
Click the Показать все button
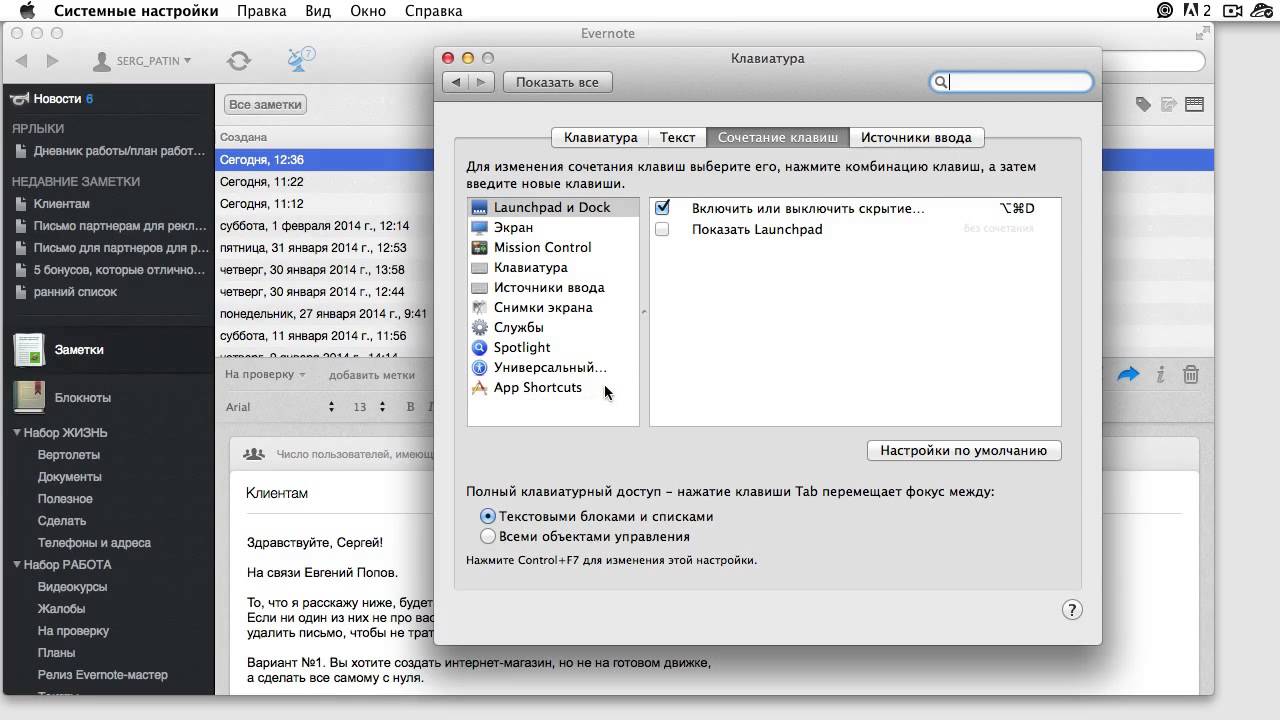click(557, 82)
